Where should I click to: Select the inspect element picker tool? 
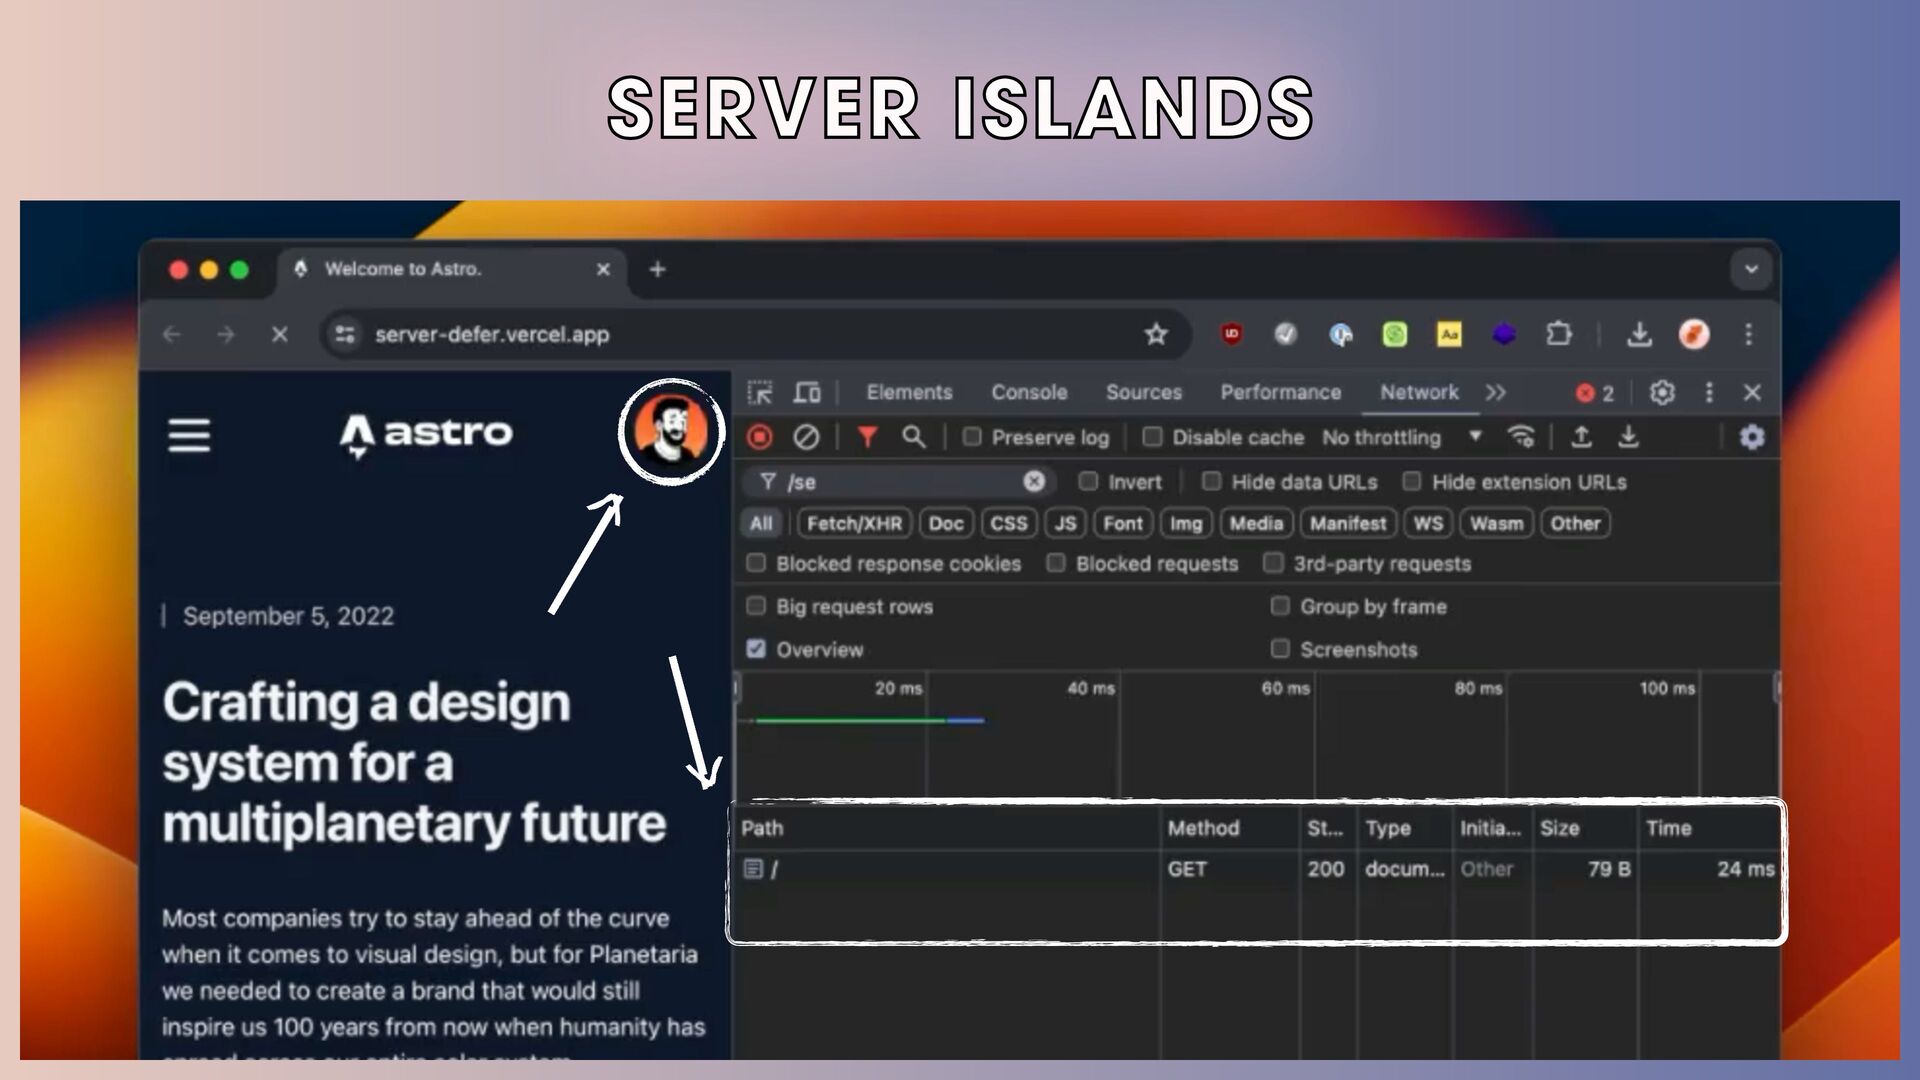pyautogui.click(x=760, y=392)
